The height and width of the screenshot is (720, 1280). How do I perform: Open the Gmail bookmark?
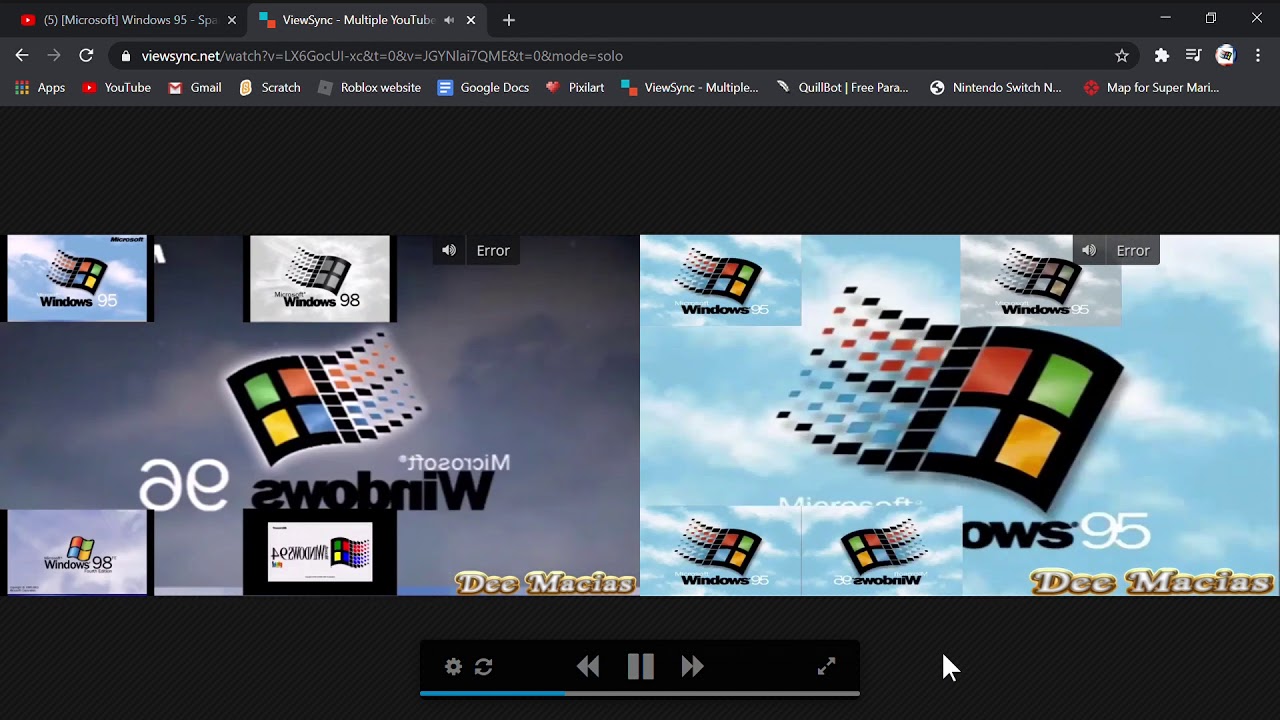(195, 88)
